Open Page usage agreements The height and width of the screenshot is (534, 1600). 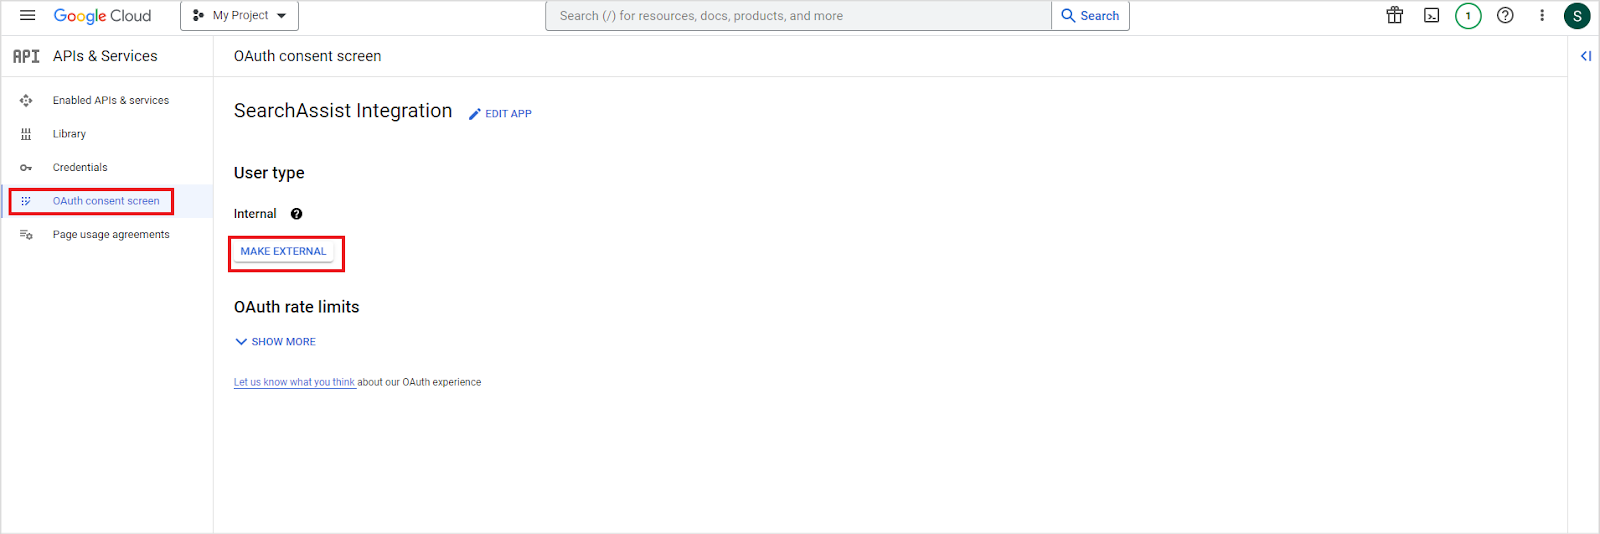(x=111, y=235)
